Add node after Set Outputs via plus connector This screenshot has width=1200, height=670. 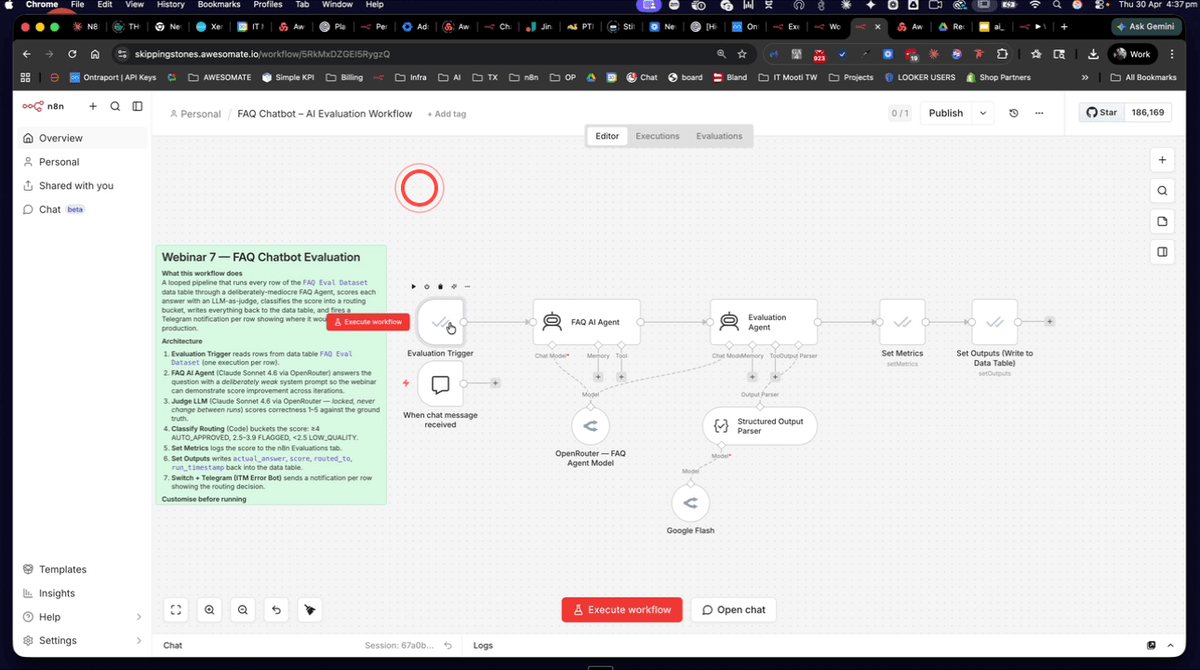[x=1049, y=321]
